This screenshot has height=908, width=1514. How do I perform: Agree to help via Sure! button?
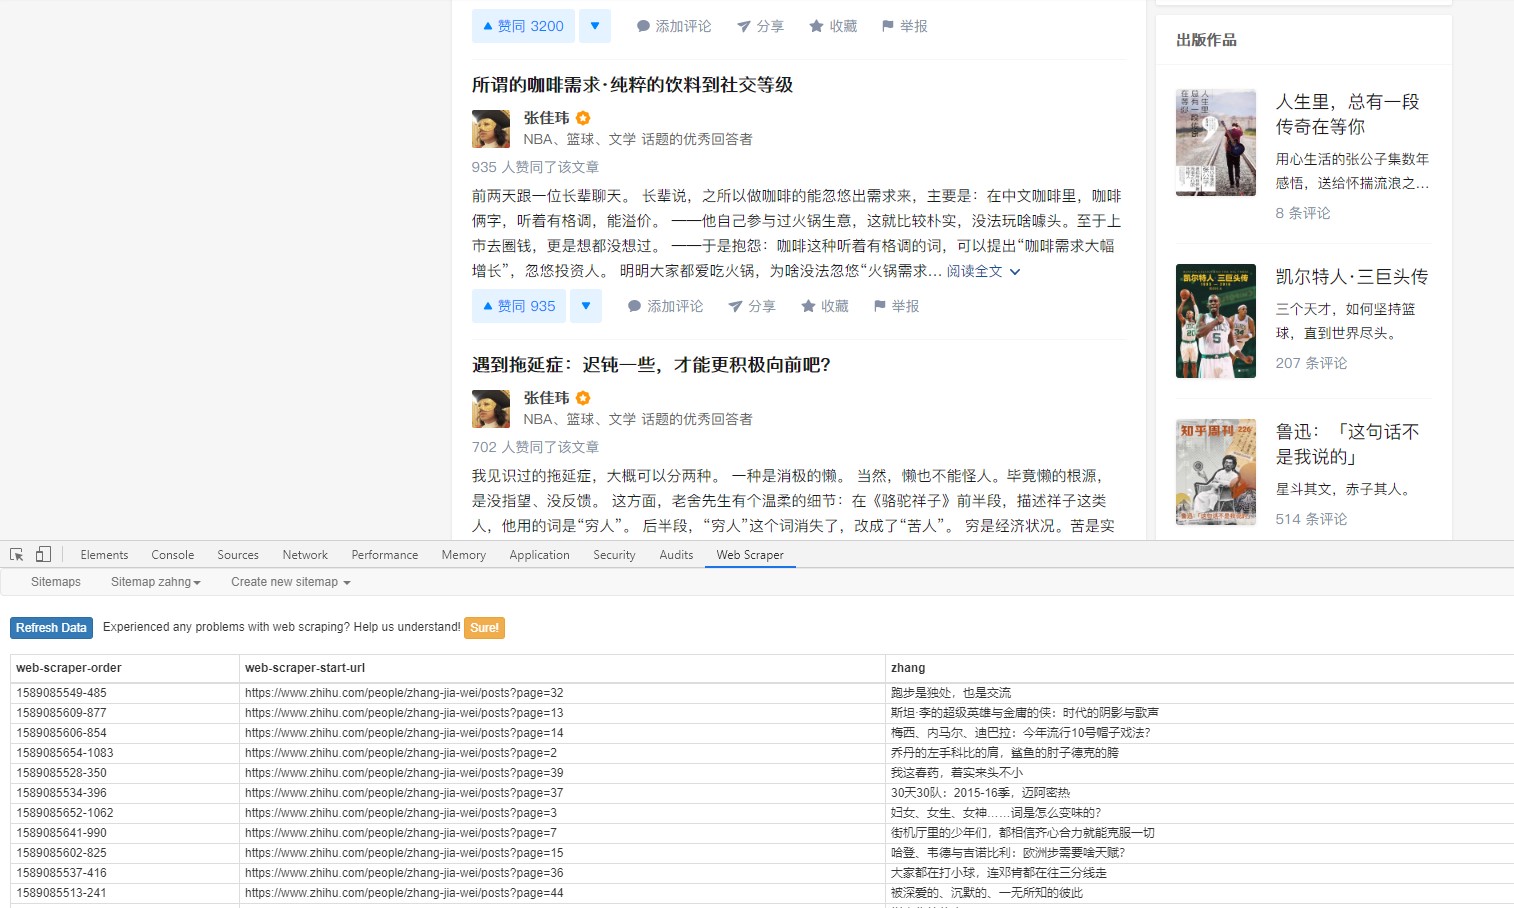[x=484, y=628]
